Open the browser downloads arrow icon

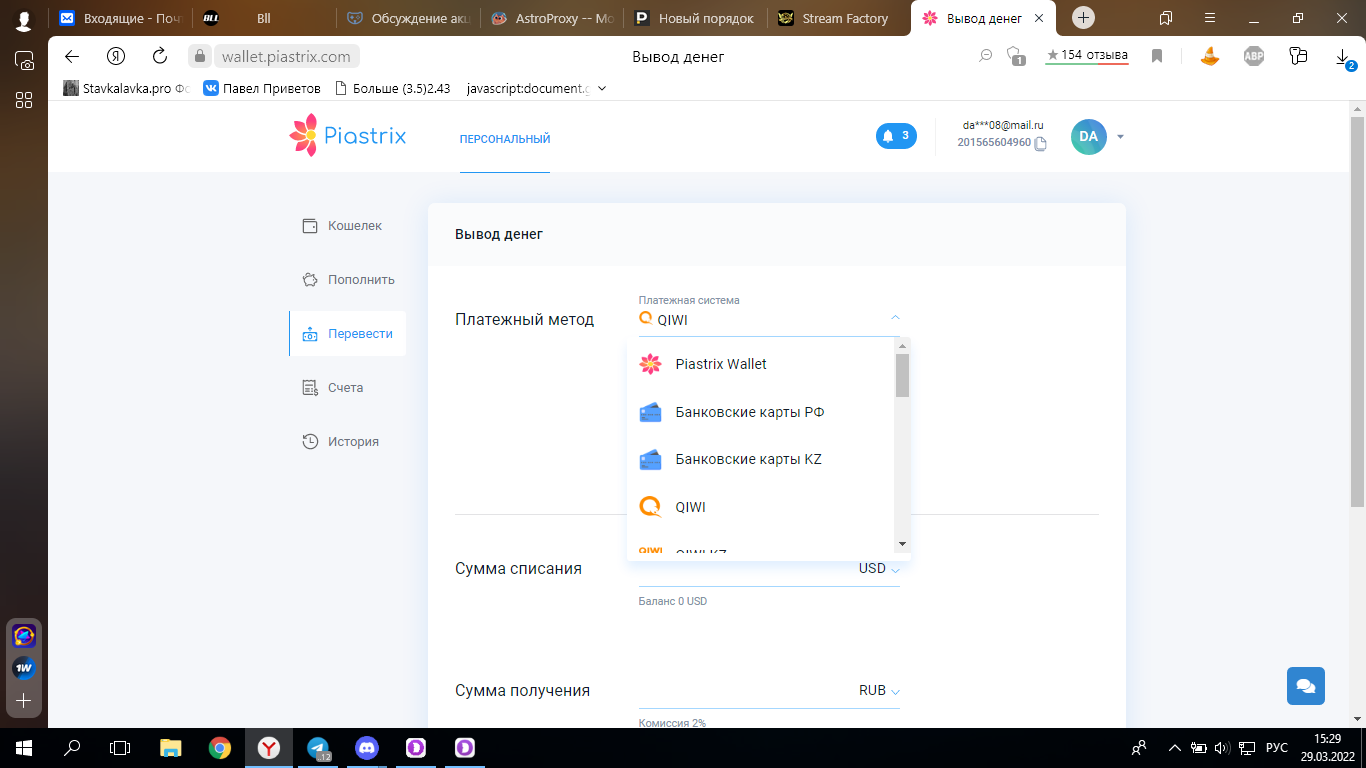pos(1343,57)
